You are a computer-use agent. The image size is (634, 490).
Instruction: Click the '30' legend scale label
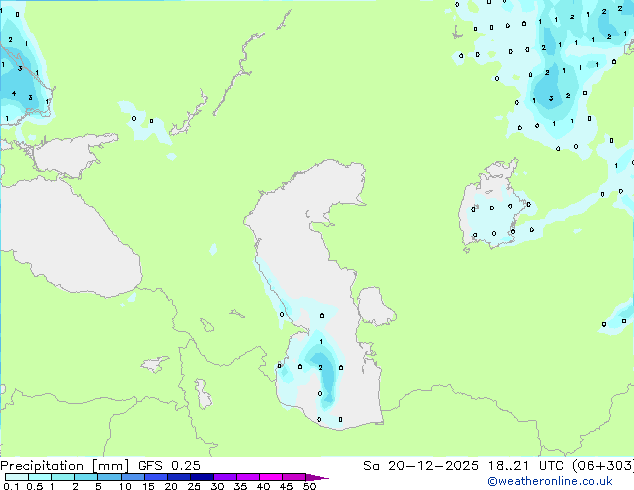pos(217,486)
